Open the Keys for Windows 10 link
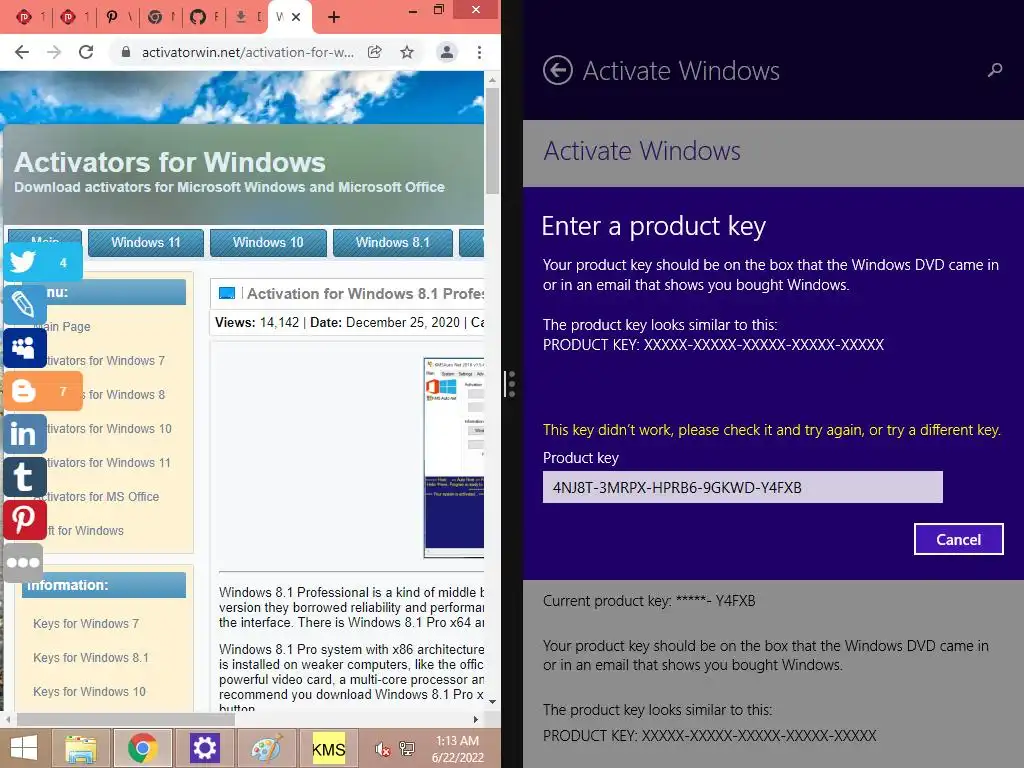The height and width of the screenshot is (768, 1024). 89,692
